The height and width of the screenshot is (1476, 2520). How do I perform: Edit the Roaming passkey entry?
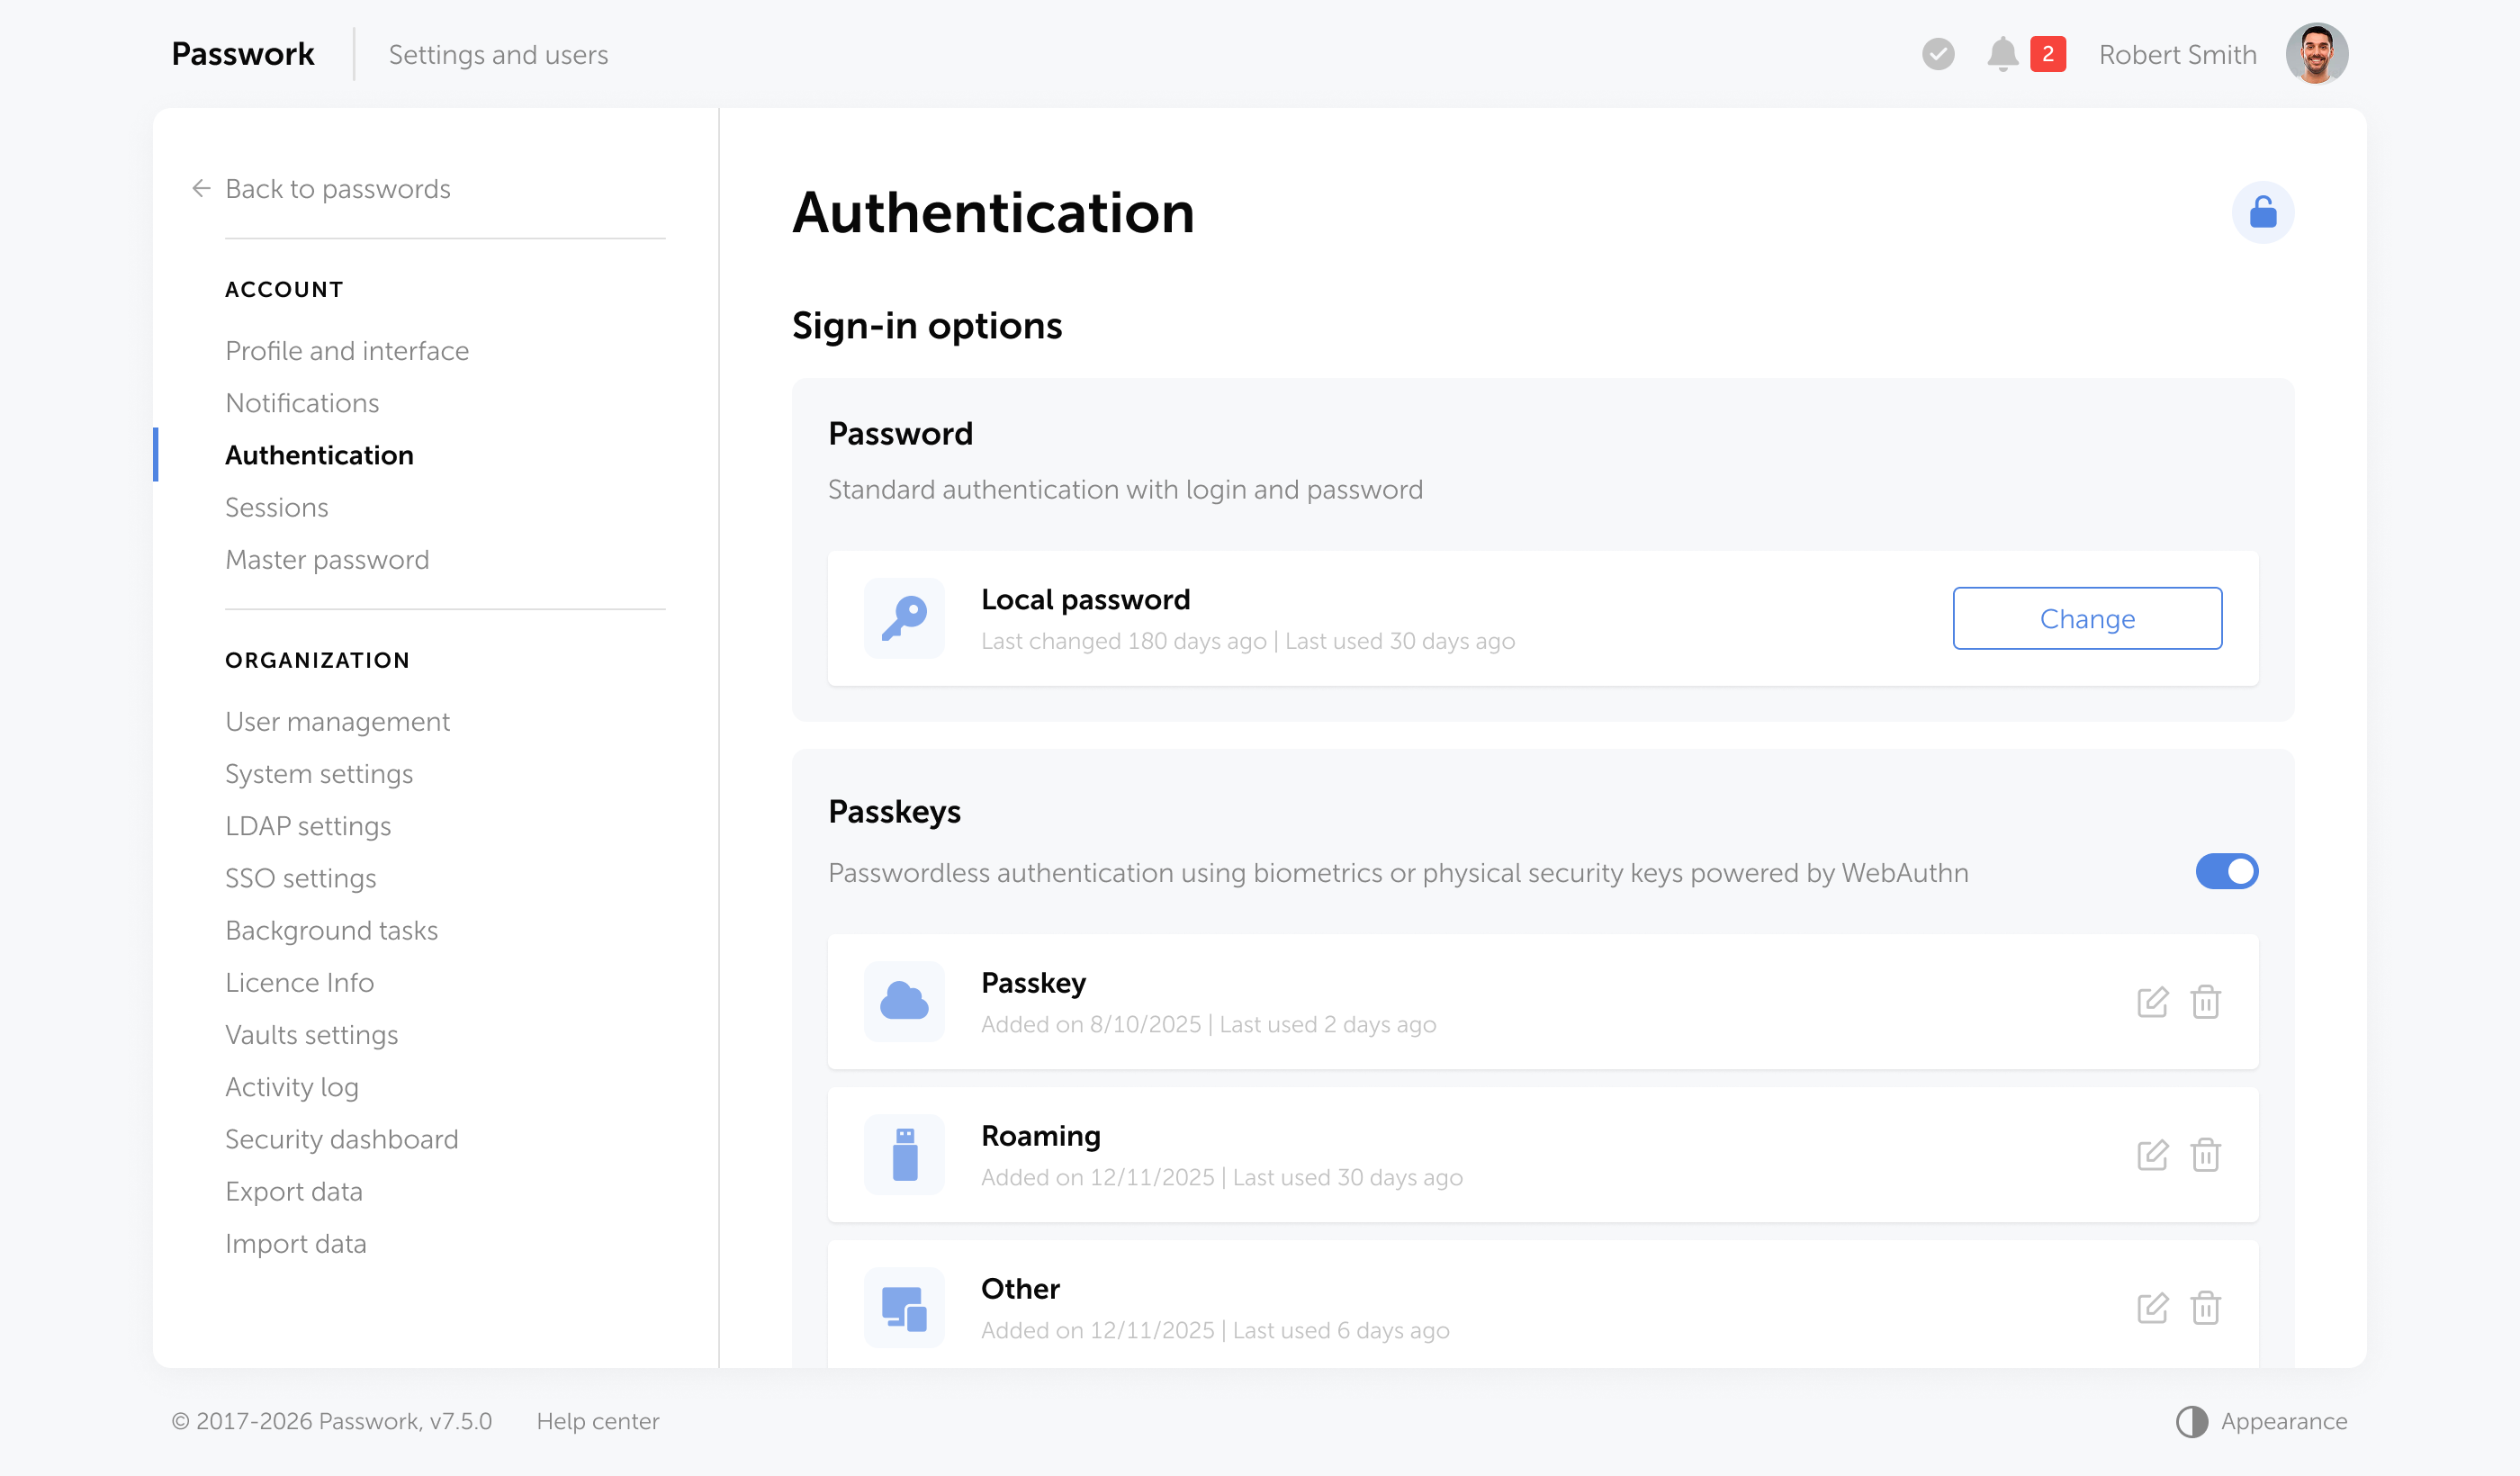pyautogui.click(x=2152, y=1155)
